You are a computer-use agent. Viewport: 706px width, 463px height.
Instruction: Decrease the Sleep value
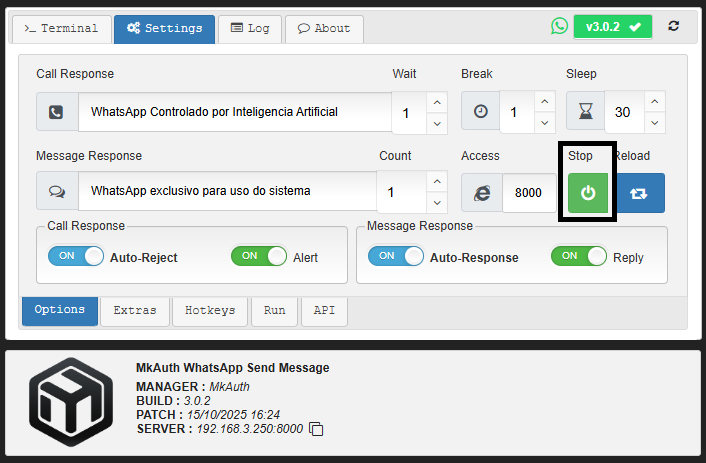point(655,123)
